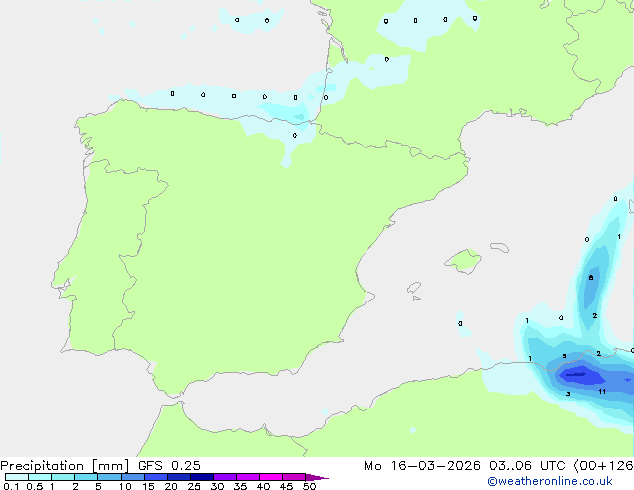Click the '35' legend scale label

(x=240, y=486)
